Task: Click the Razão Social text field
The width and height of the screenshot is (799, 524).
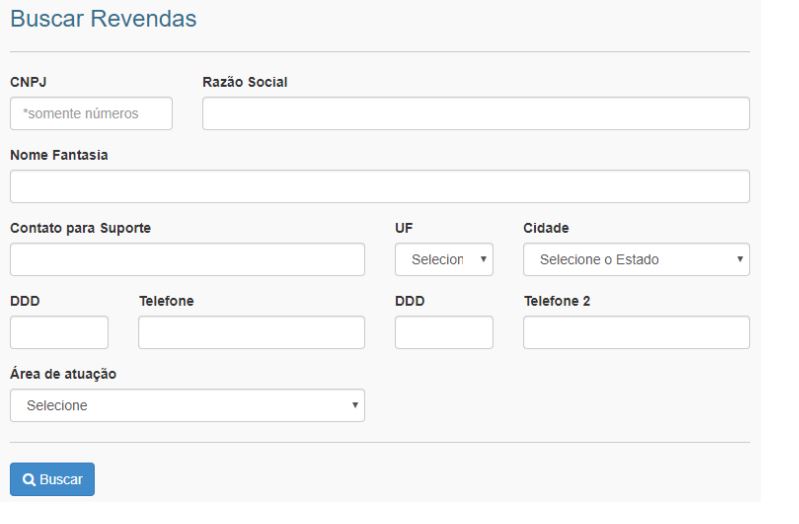Action: pyautogui.click(x=475, y=114)
